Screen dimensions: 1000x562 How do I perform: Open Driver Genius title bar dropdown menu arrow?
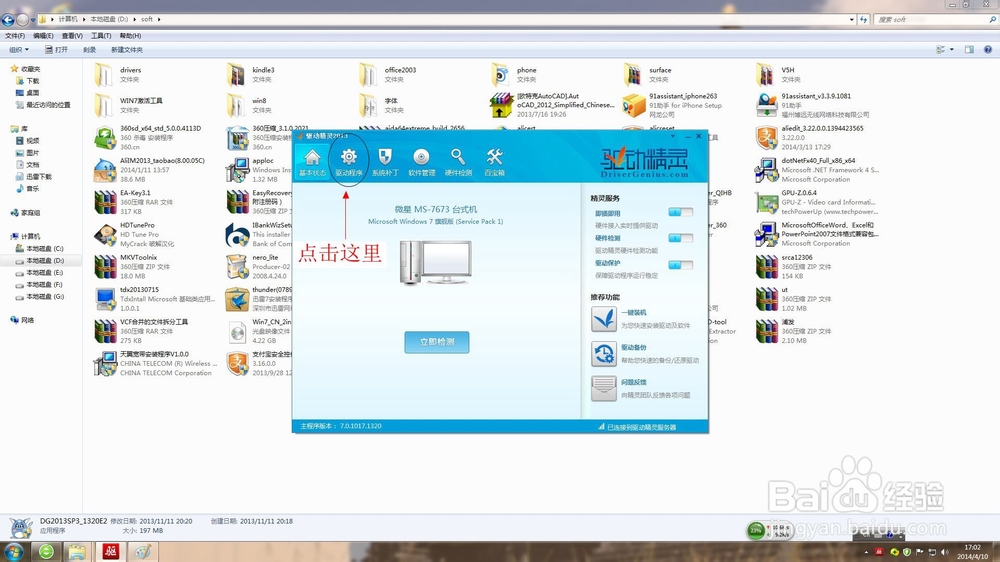tap(673, 136)
